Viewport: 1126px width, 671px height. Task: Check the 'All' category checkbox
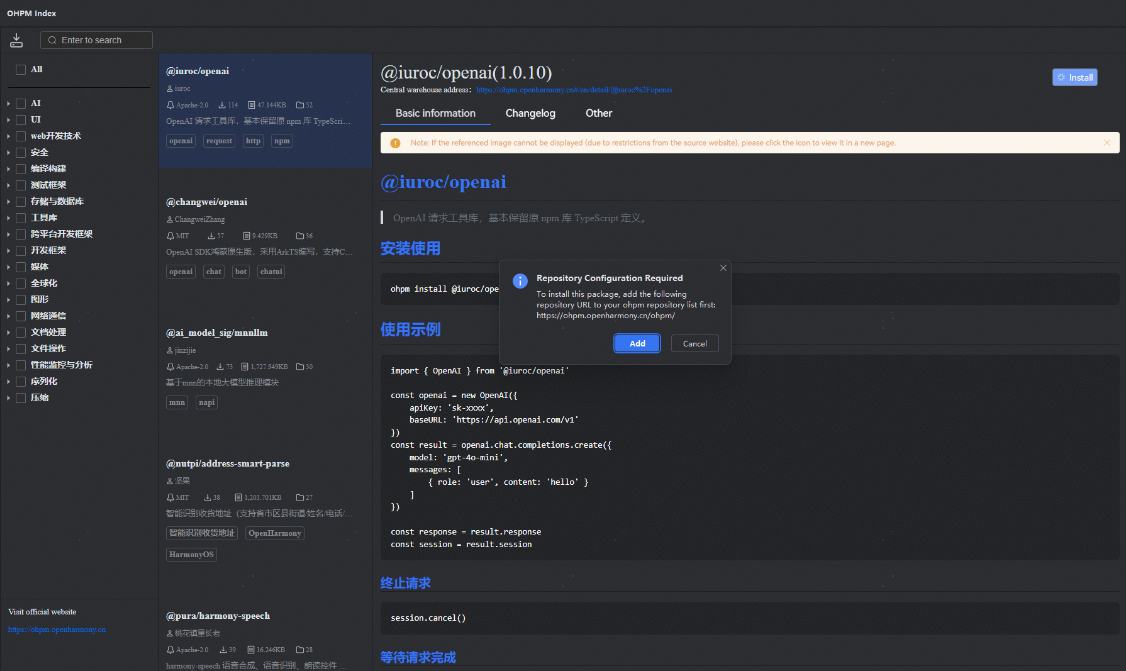point(21,70)
